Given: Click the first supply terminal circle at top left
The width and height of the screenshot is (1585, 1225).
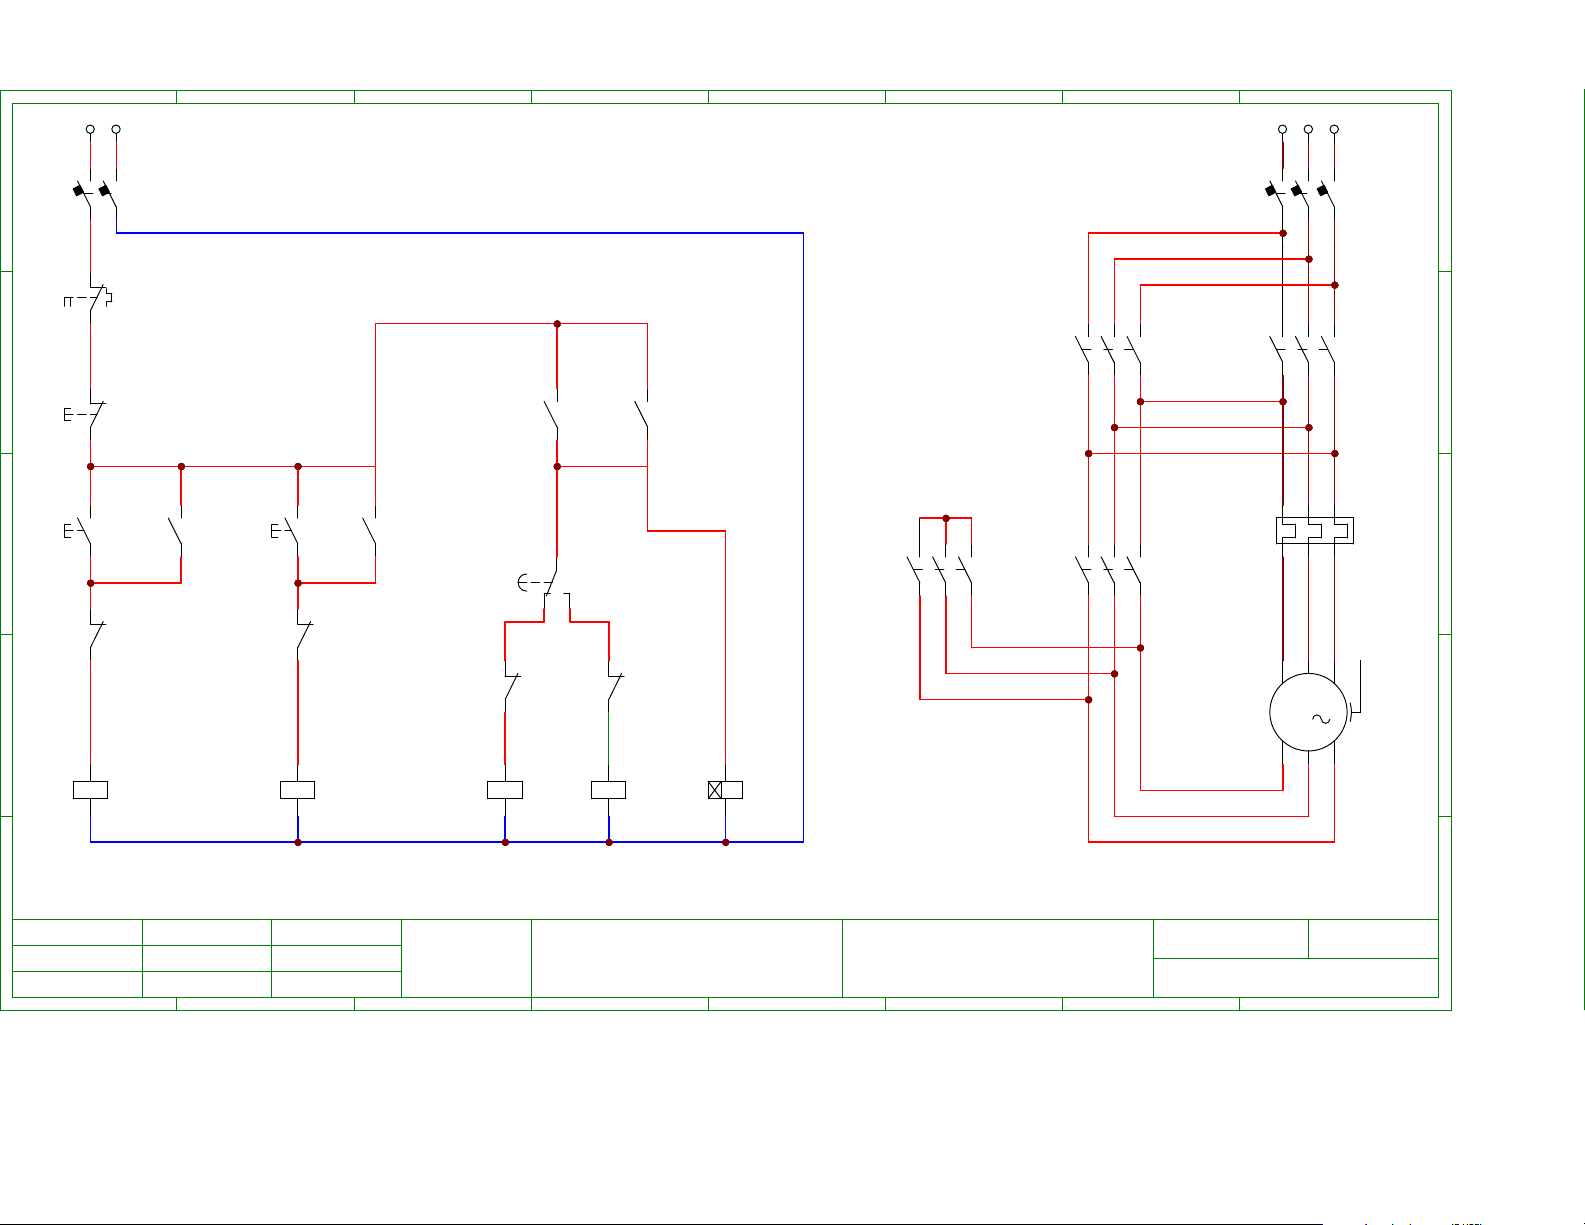Looking at the screenshot, I should (90, 129).
